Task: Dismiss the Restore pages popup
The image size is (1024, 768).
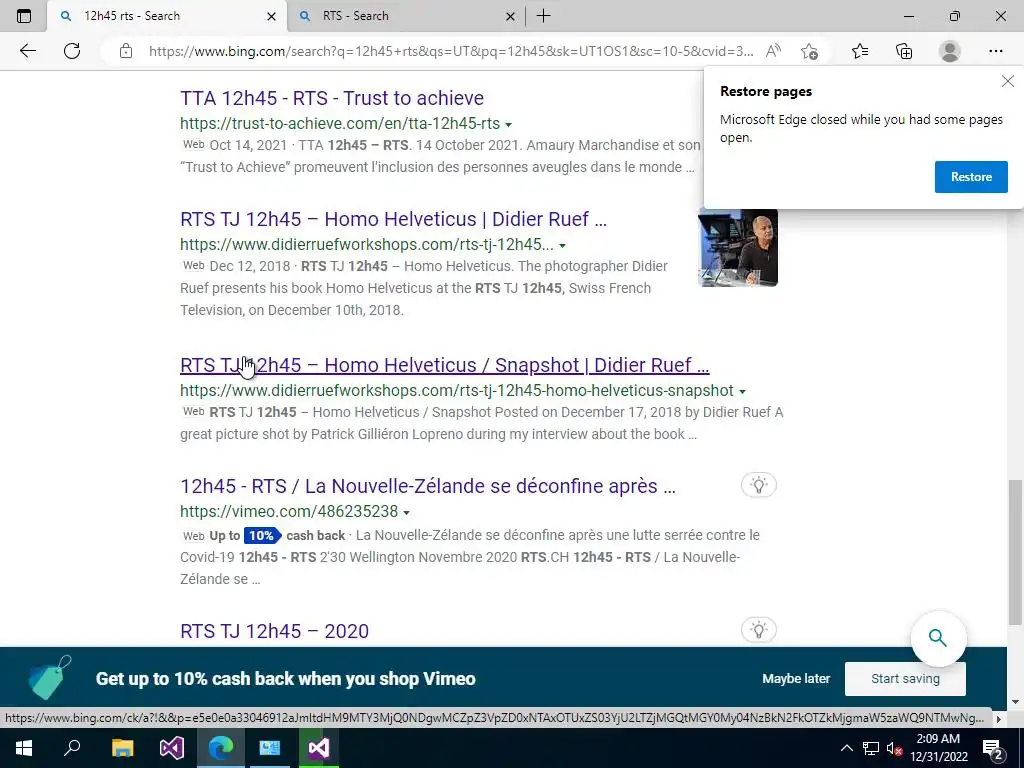Action: (1008, 81)
